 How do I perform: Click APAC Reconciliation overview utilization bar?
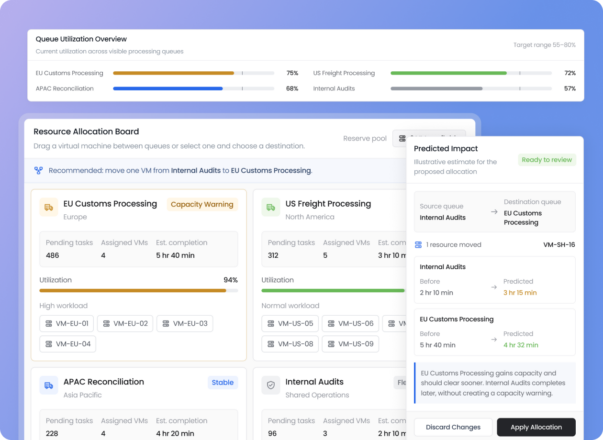[193, 88]
